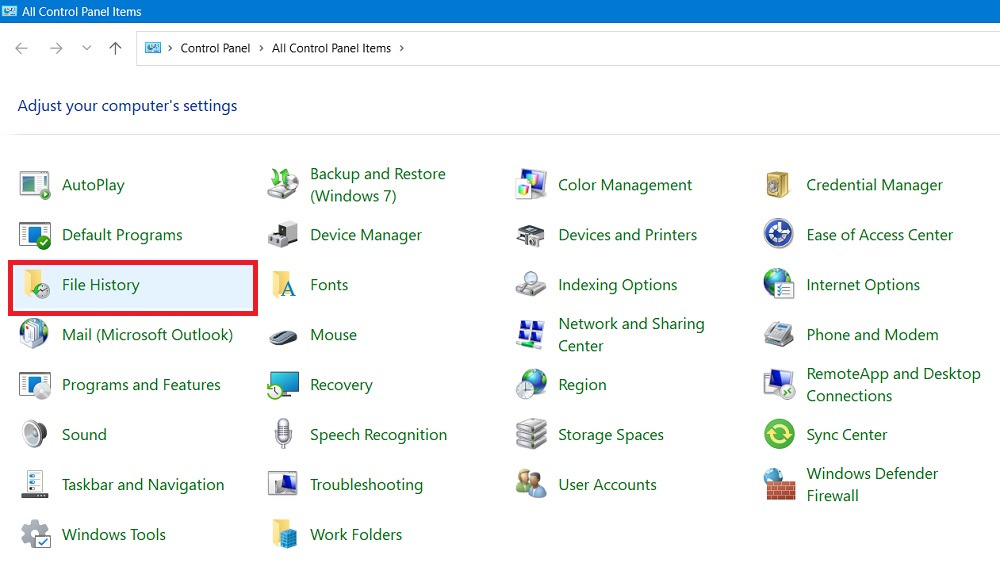This screenshot has height=567, width=1000.
Task: Go back with the back arrow
Action: 21,48
